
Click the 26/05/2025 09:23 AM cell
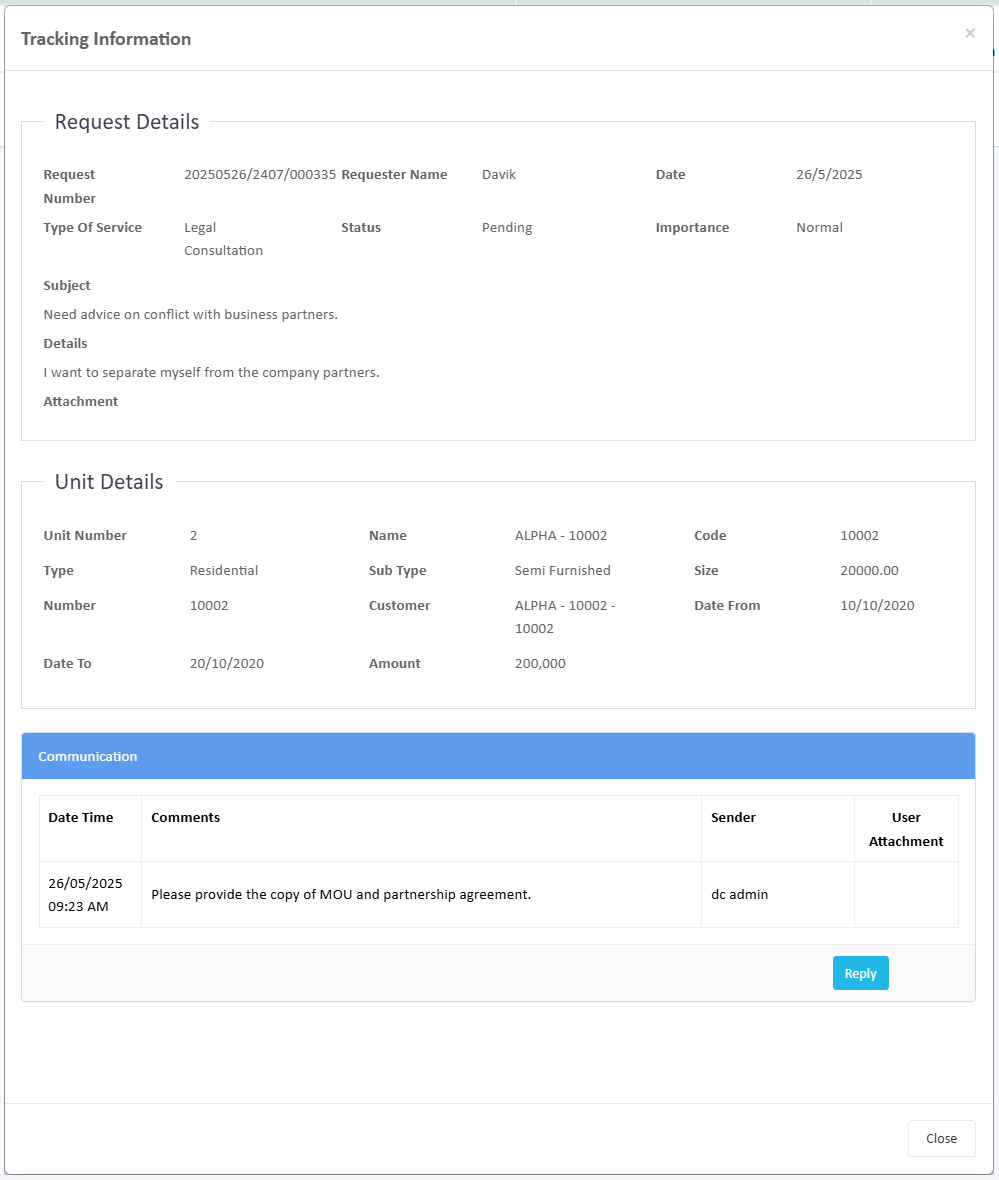click(90, 895)
